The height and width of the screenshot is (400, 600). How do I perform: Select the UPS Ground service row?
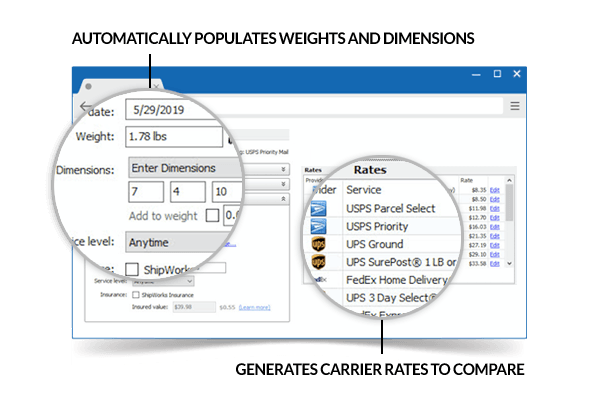[375, 244]
